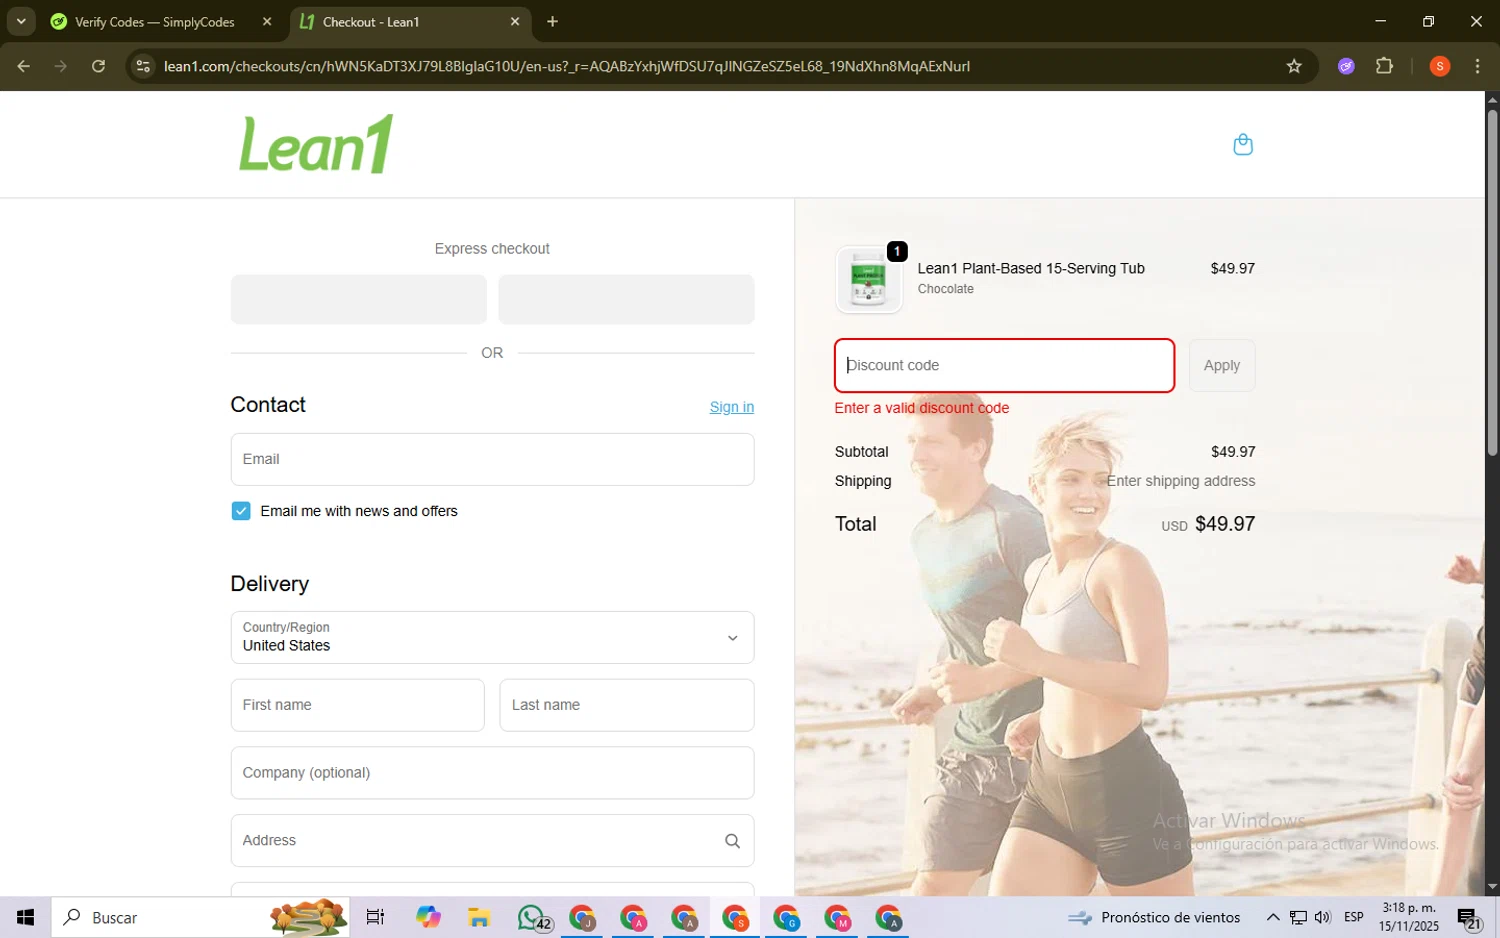
Task: Close the Verify Codes — SimplyCodes tab
Action: pos(267,21)
